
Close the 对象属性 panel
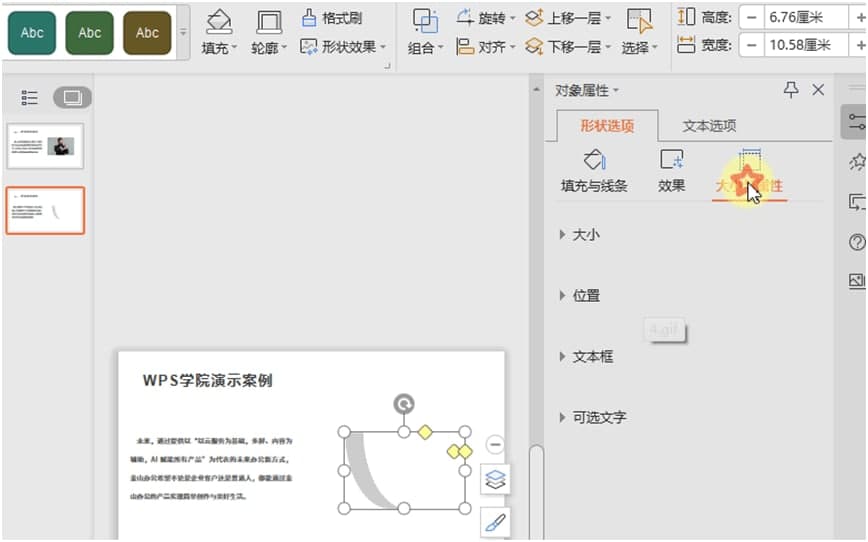[x=818, y=90]
